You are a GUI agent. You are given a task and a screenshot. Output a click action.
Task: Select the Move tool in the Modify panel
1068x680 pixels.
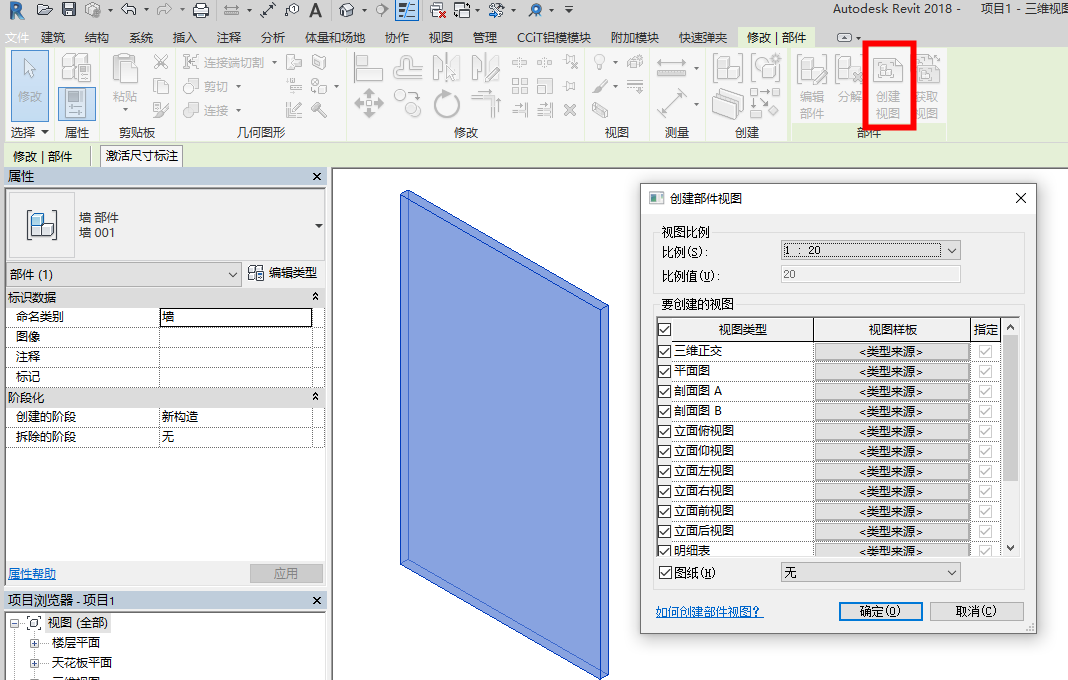click(x=368, y=104)
